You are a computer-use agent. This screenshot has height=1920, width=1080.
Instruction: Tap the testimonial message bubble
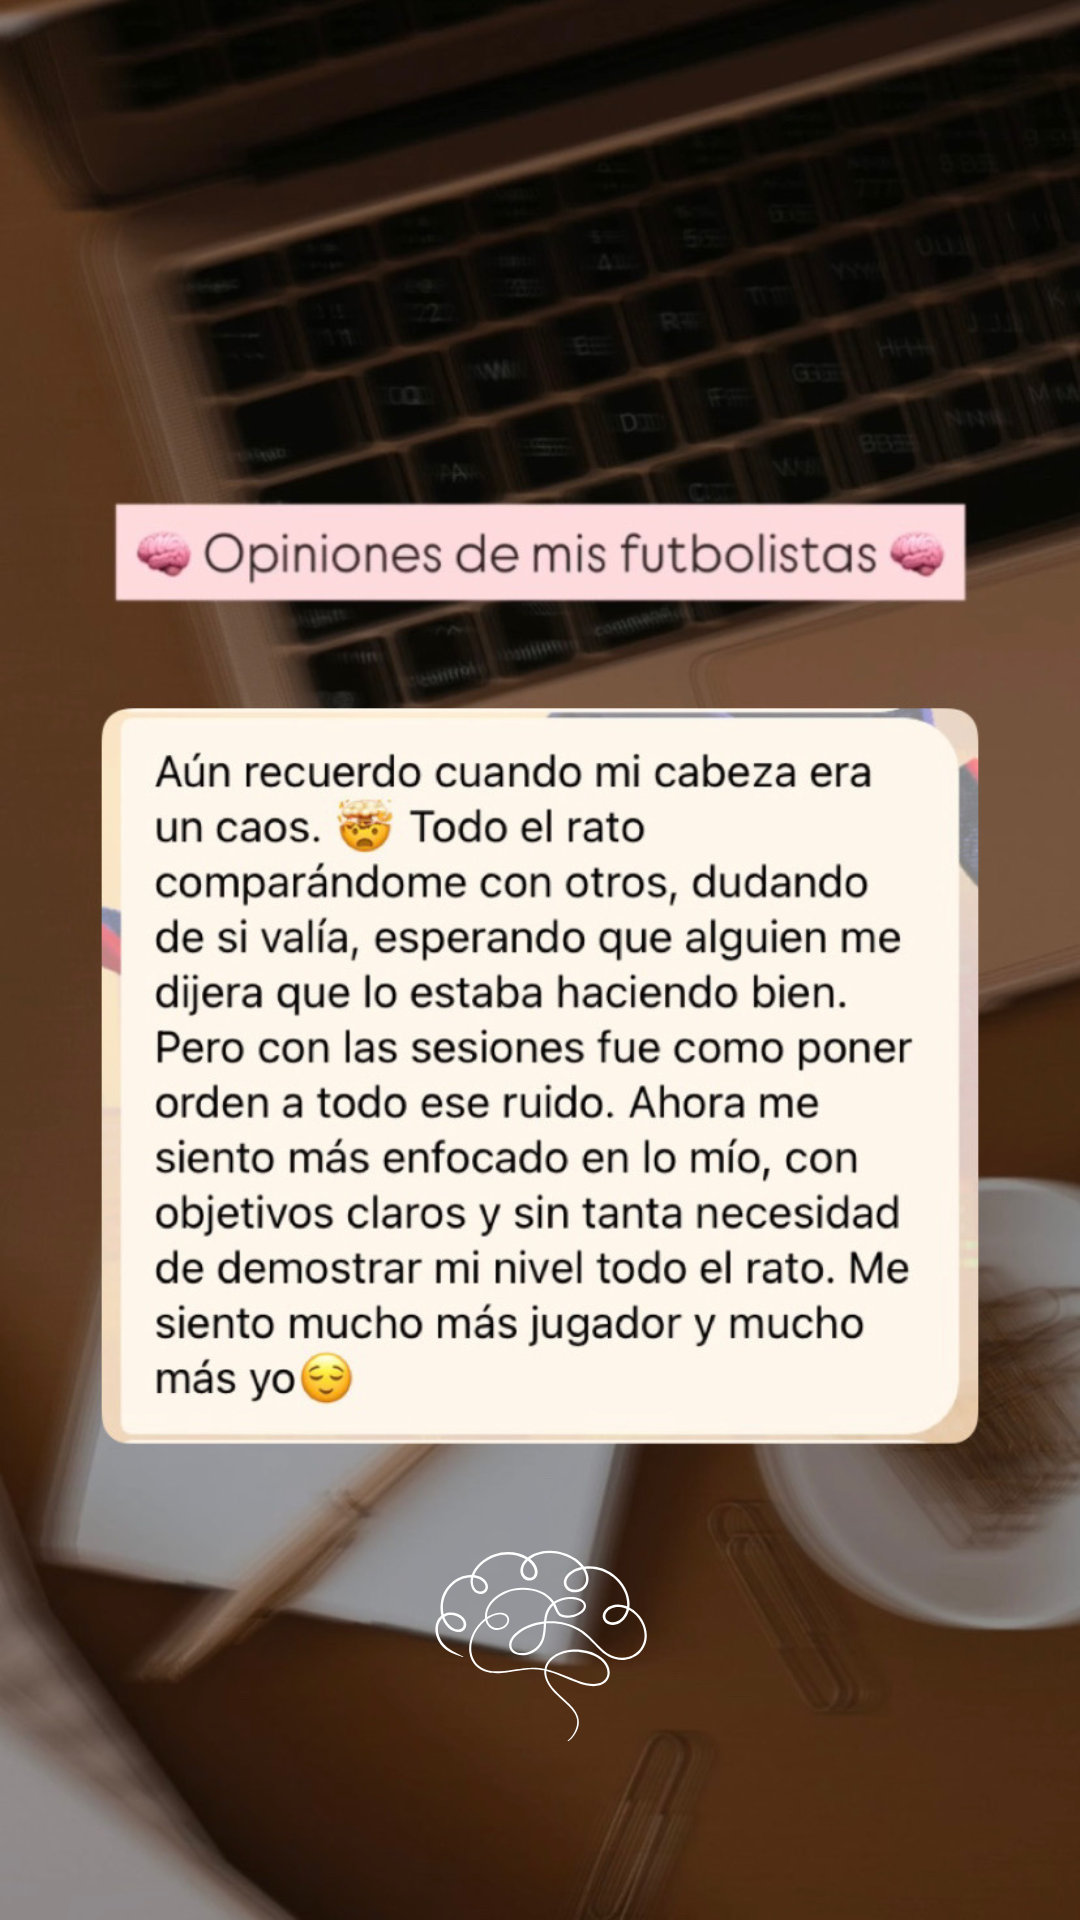tap(540, 1076)
